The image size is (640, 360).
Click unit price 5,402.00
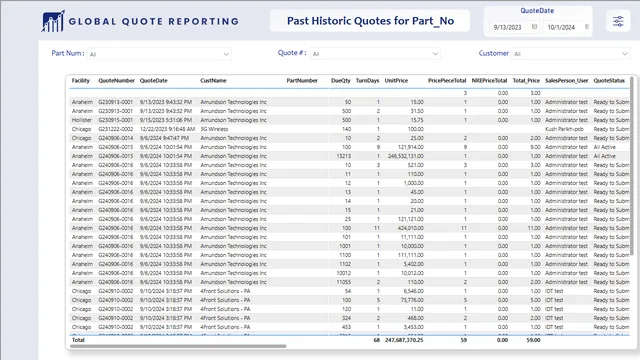413,264
